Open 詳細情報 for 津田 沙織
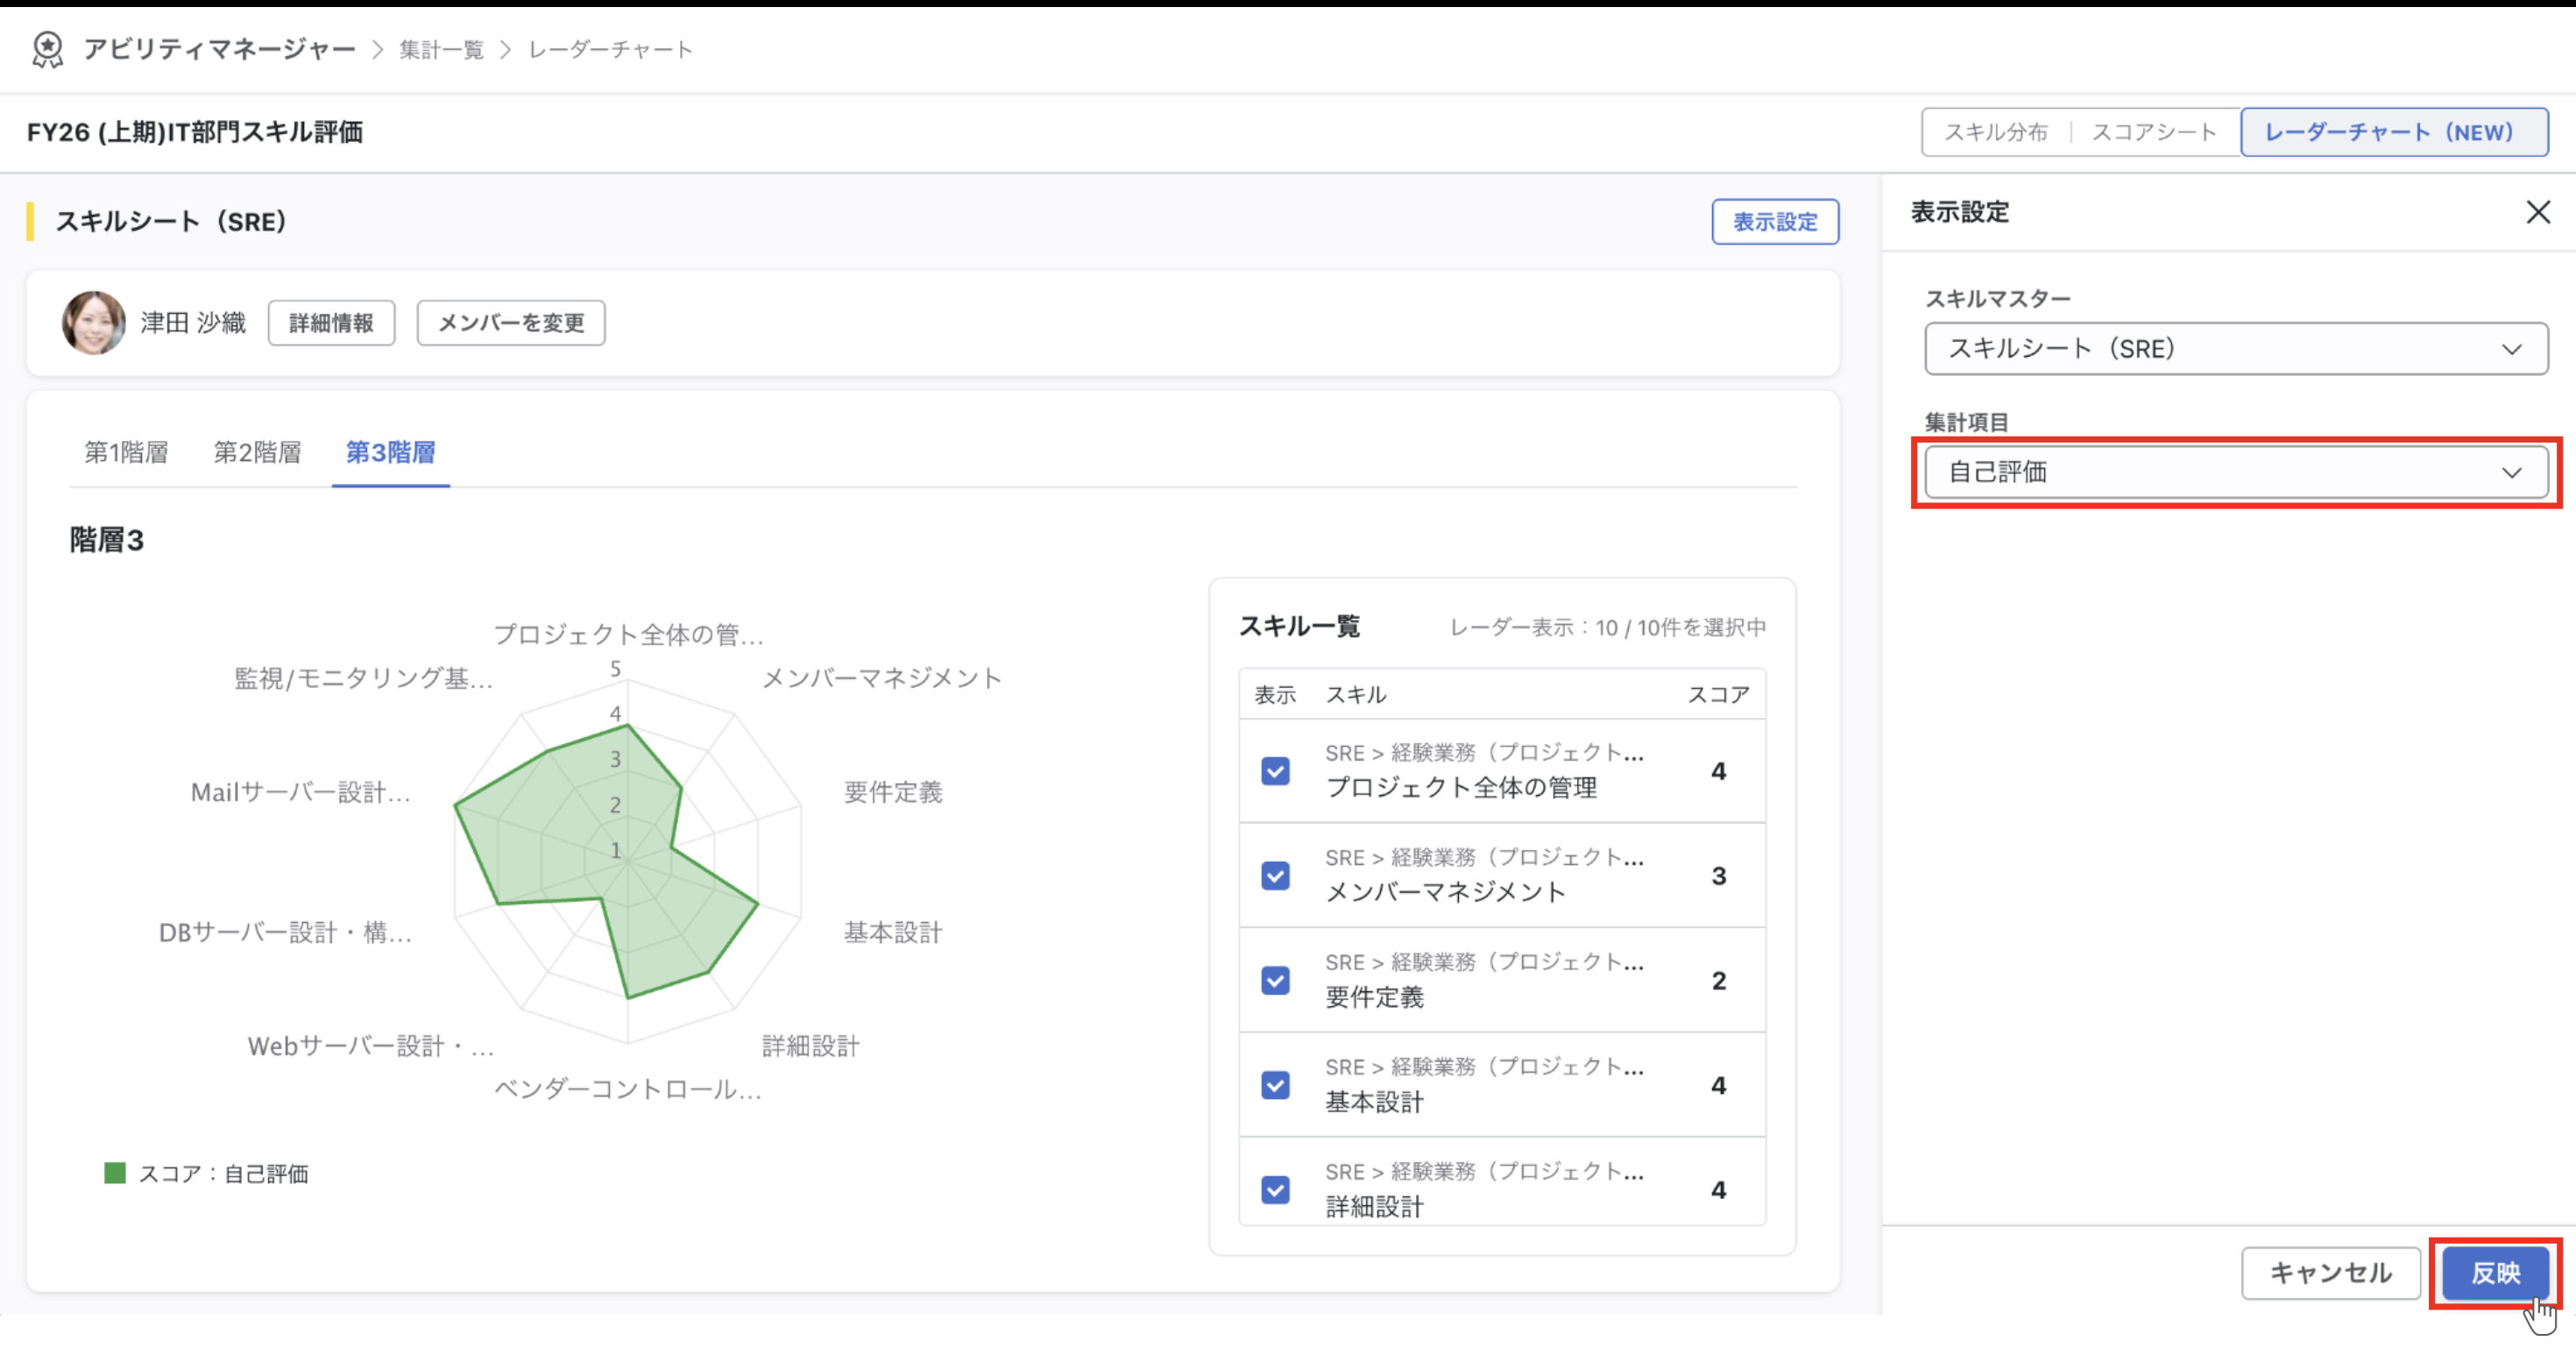The image size is (2576, 1348). pyautogui.click(x=331, y=323)
